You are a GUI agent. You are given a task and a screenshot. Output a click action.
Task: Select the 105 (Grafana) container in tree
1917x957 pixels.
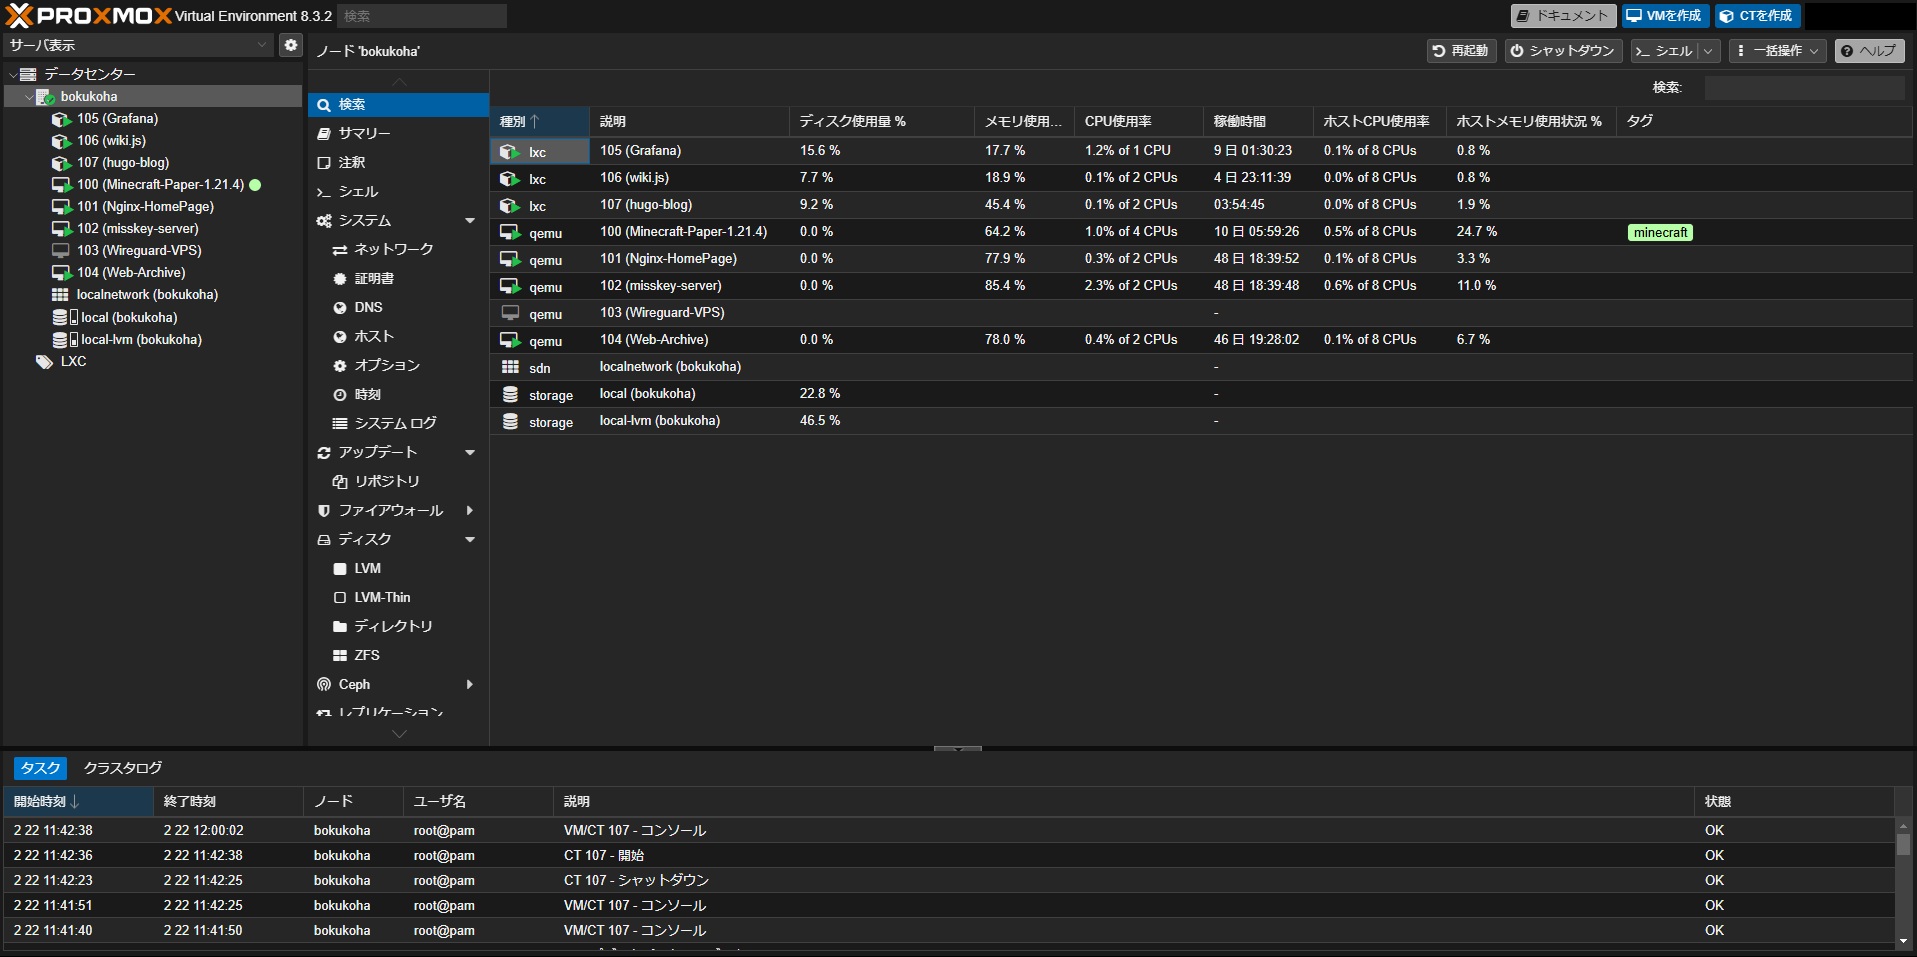point(117,119)
